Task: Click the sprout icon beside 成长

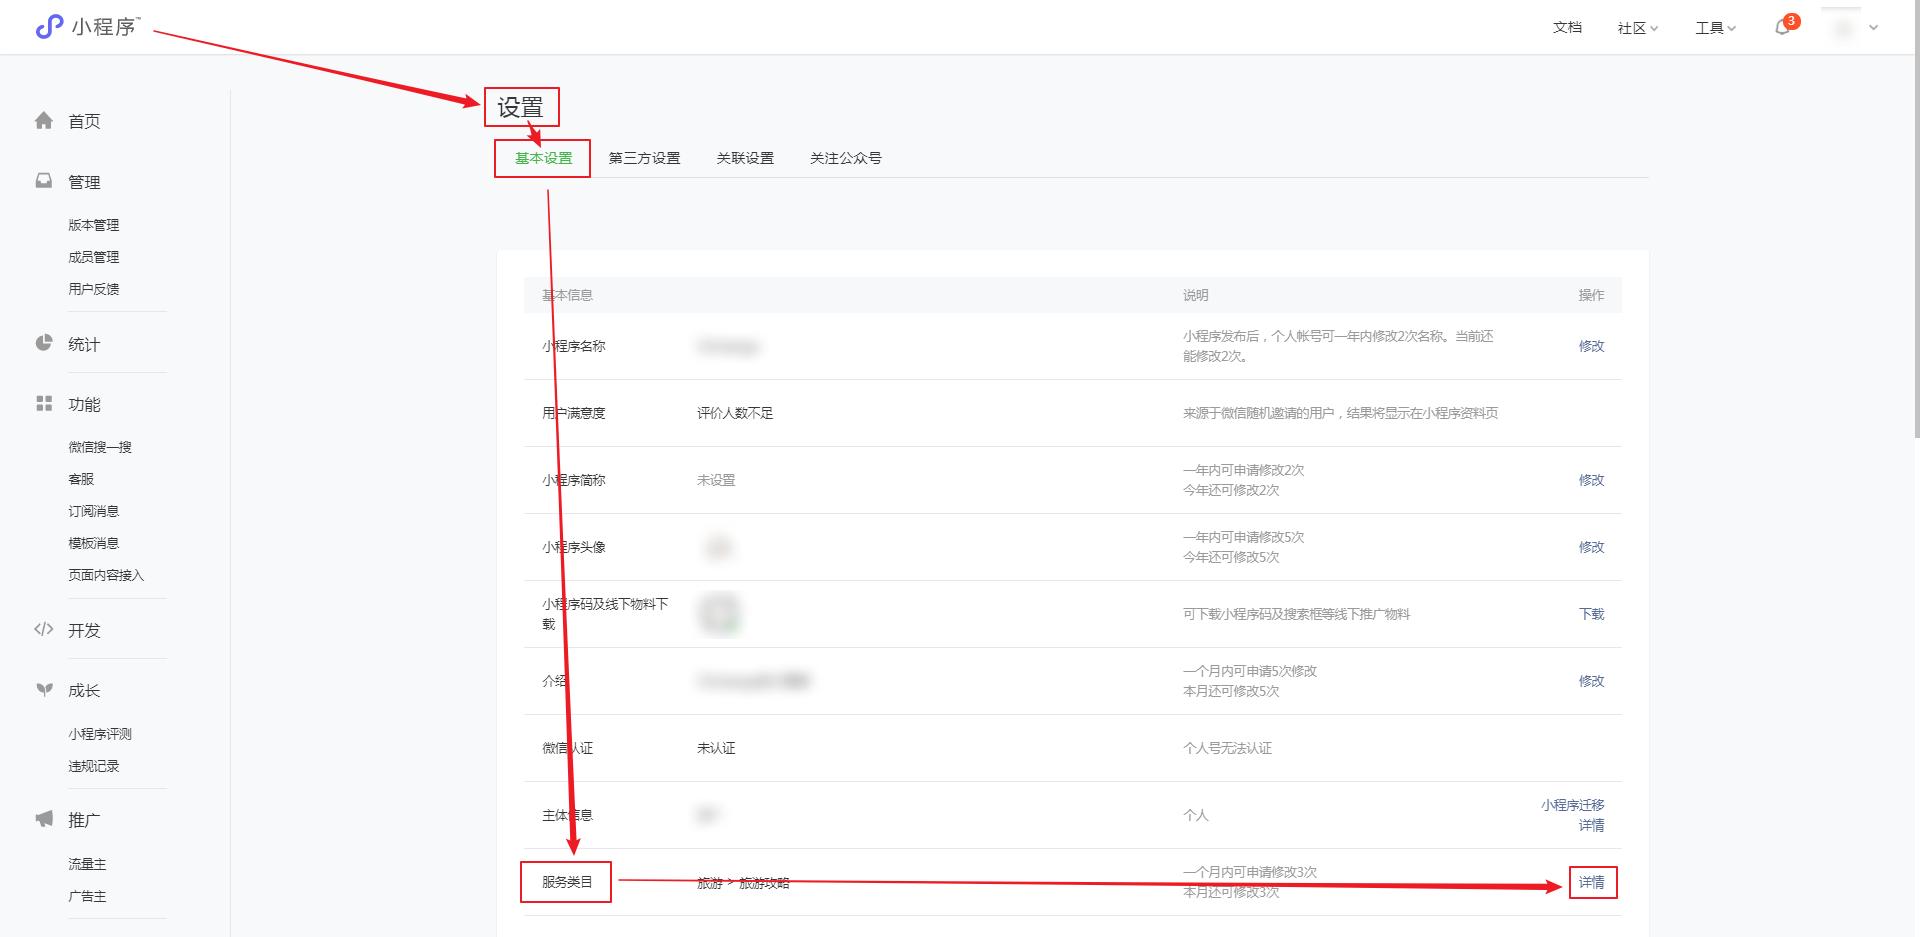Action: tap(44, 690)
